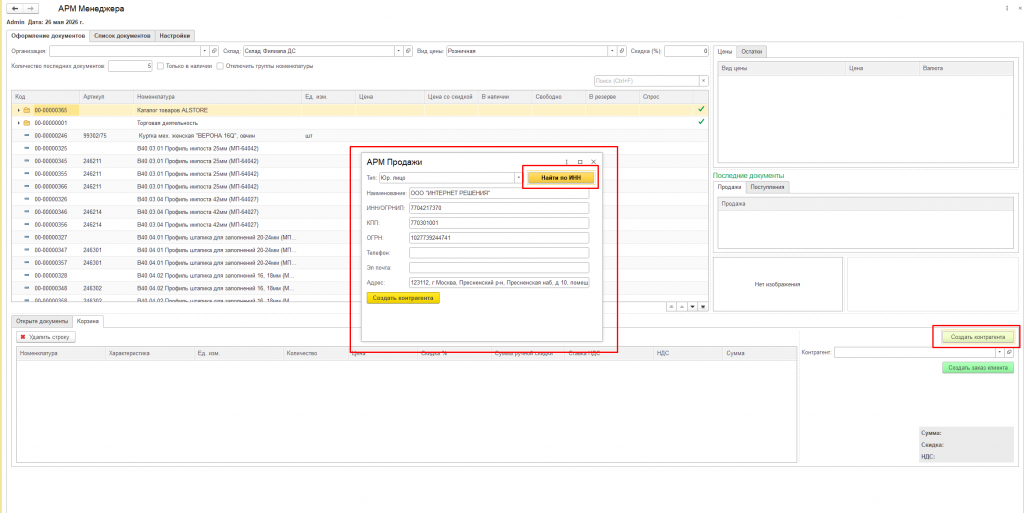Image resolution: width=1024 pixels, height=513 pixels.
Task: Click the Артикул column header
Action: click(x=106, y=97)
